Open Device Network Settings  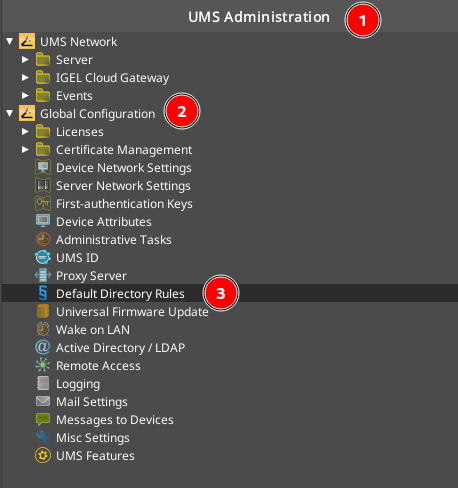[x=124, y=168]
